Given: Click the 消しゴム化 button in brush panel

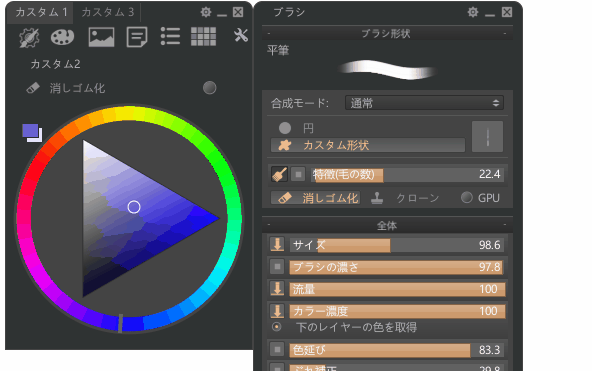Looking at the screenshot, I should point(316,198).
